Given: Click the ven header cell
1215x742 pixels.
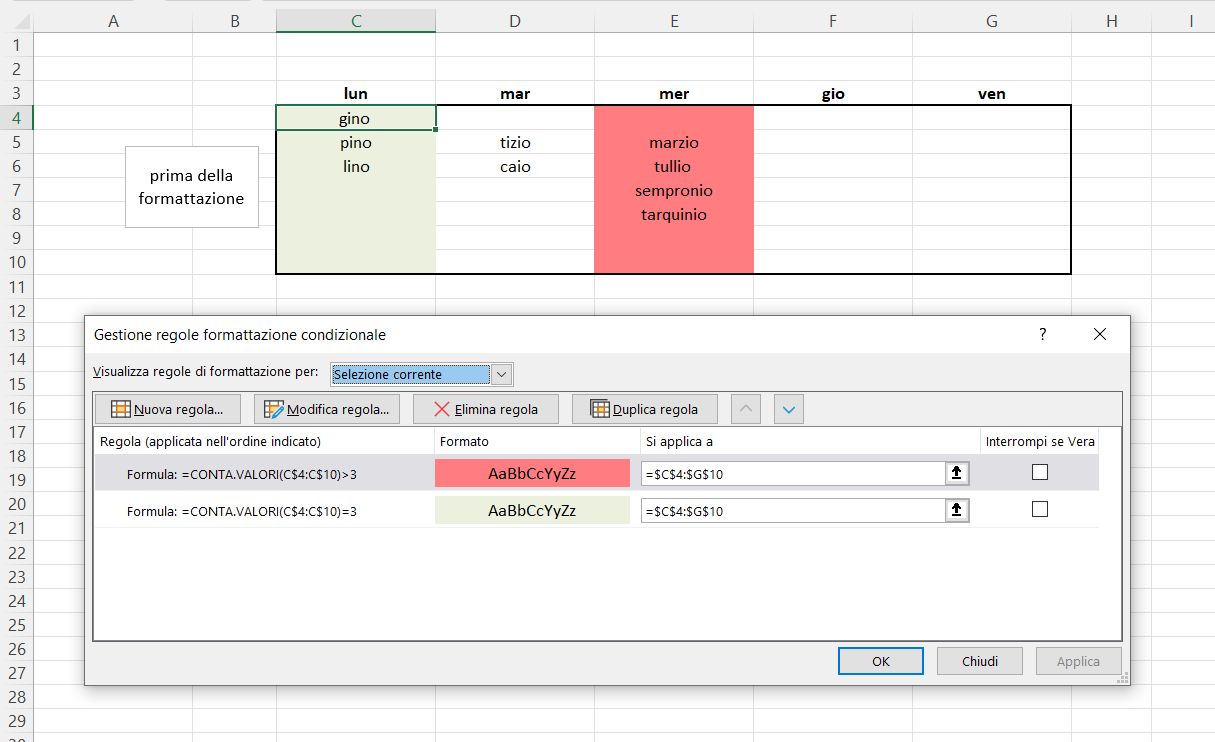Looking at the screenshot, I should (x=992, y=94).
